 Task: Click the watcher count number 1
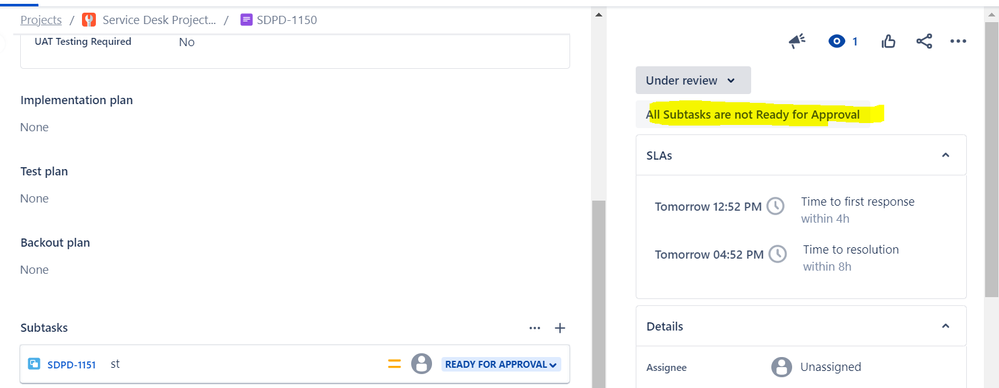coord(855,42)
